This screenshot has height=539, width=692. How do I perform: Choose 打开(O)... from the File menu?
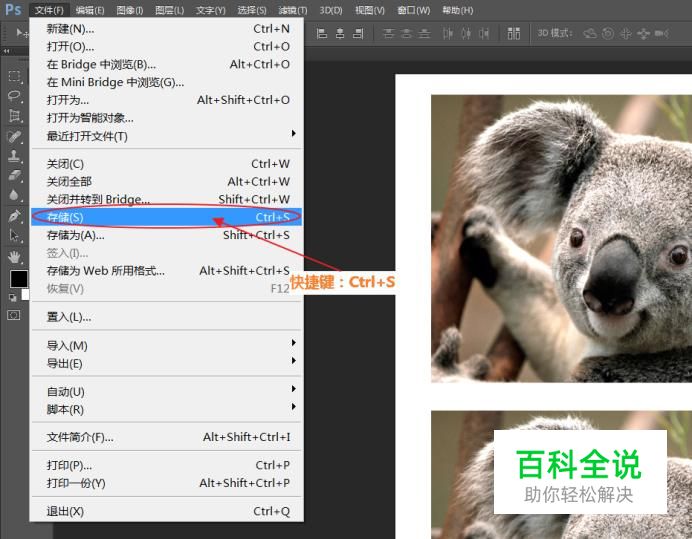(x=167, y=46)
